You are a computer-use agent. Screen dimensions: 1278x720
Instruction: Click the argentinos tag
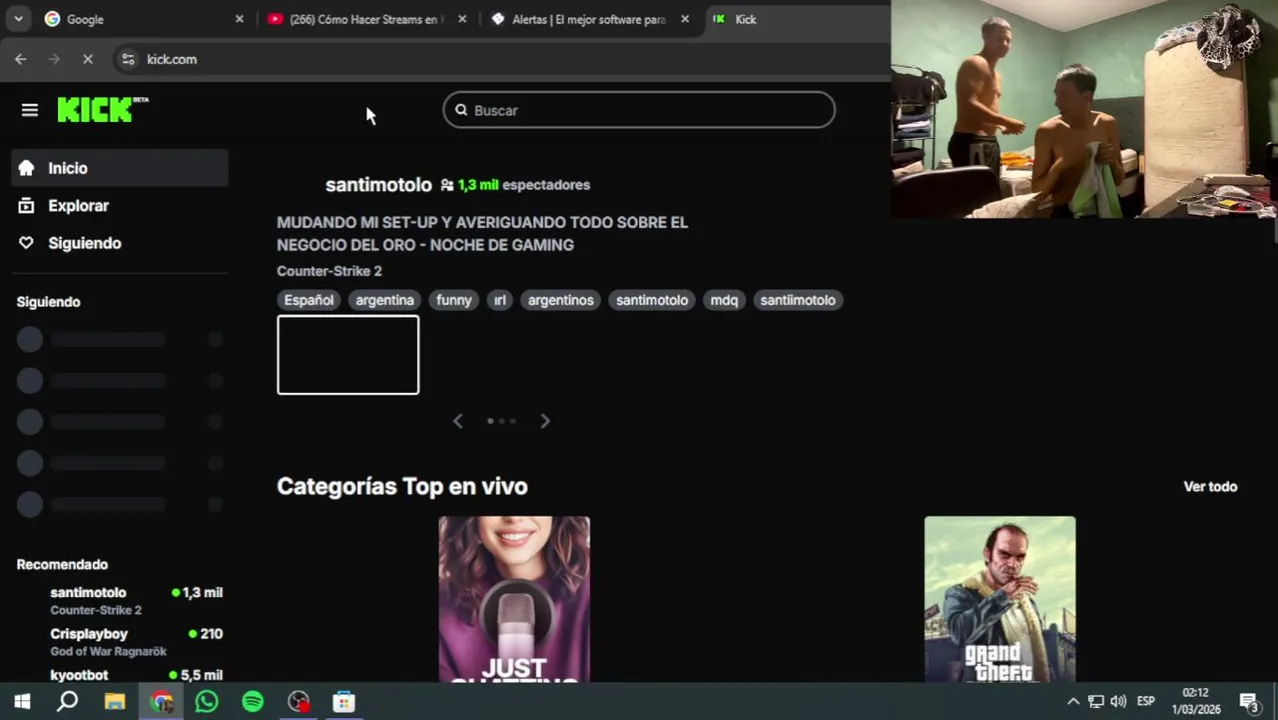pyautogui.click(x=561, y=300)
